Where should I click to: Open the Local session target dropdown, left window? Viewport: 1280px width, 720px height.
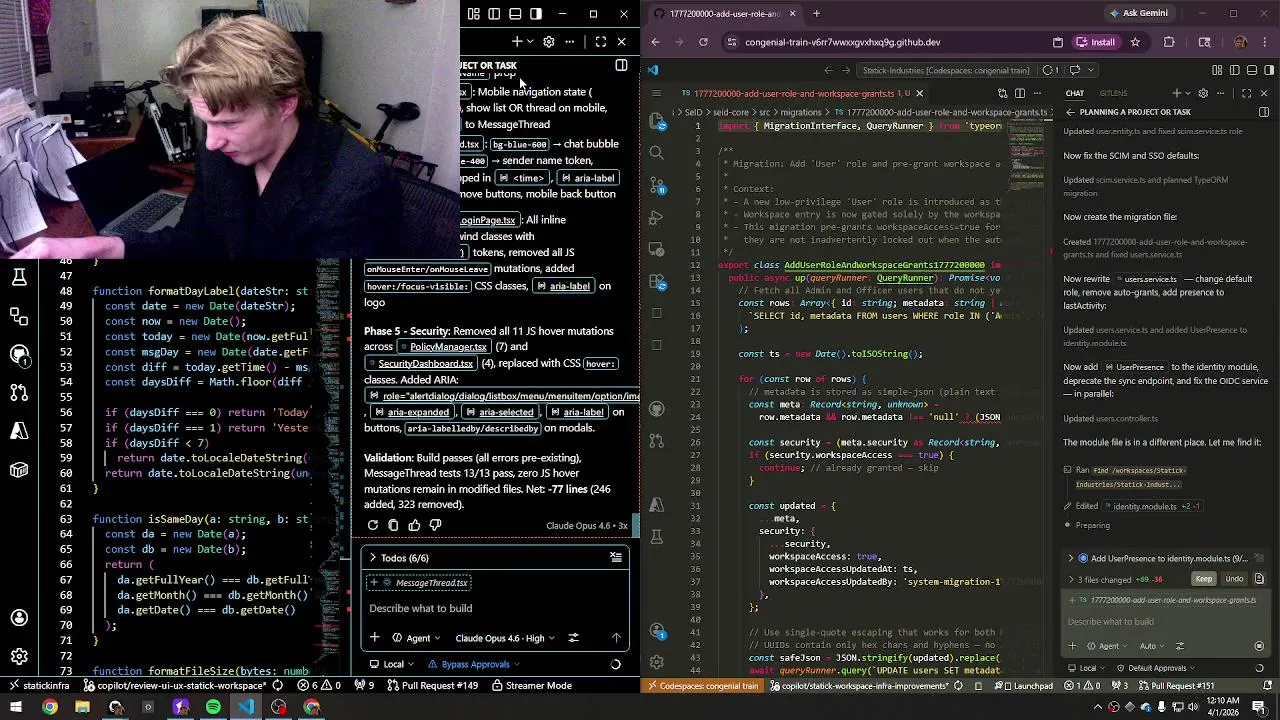click(x=394, y=664)
